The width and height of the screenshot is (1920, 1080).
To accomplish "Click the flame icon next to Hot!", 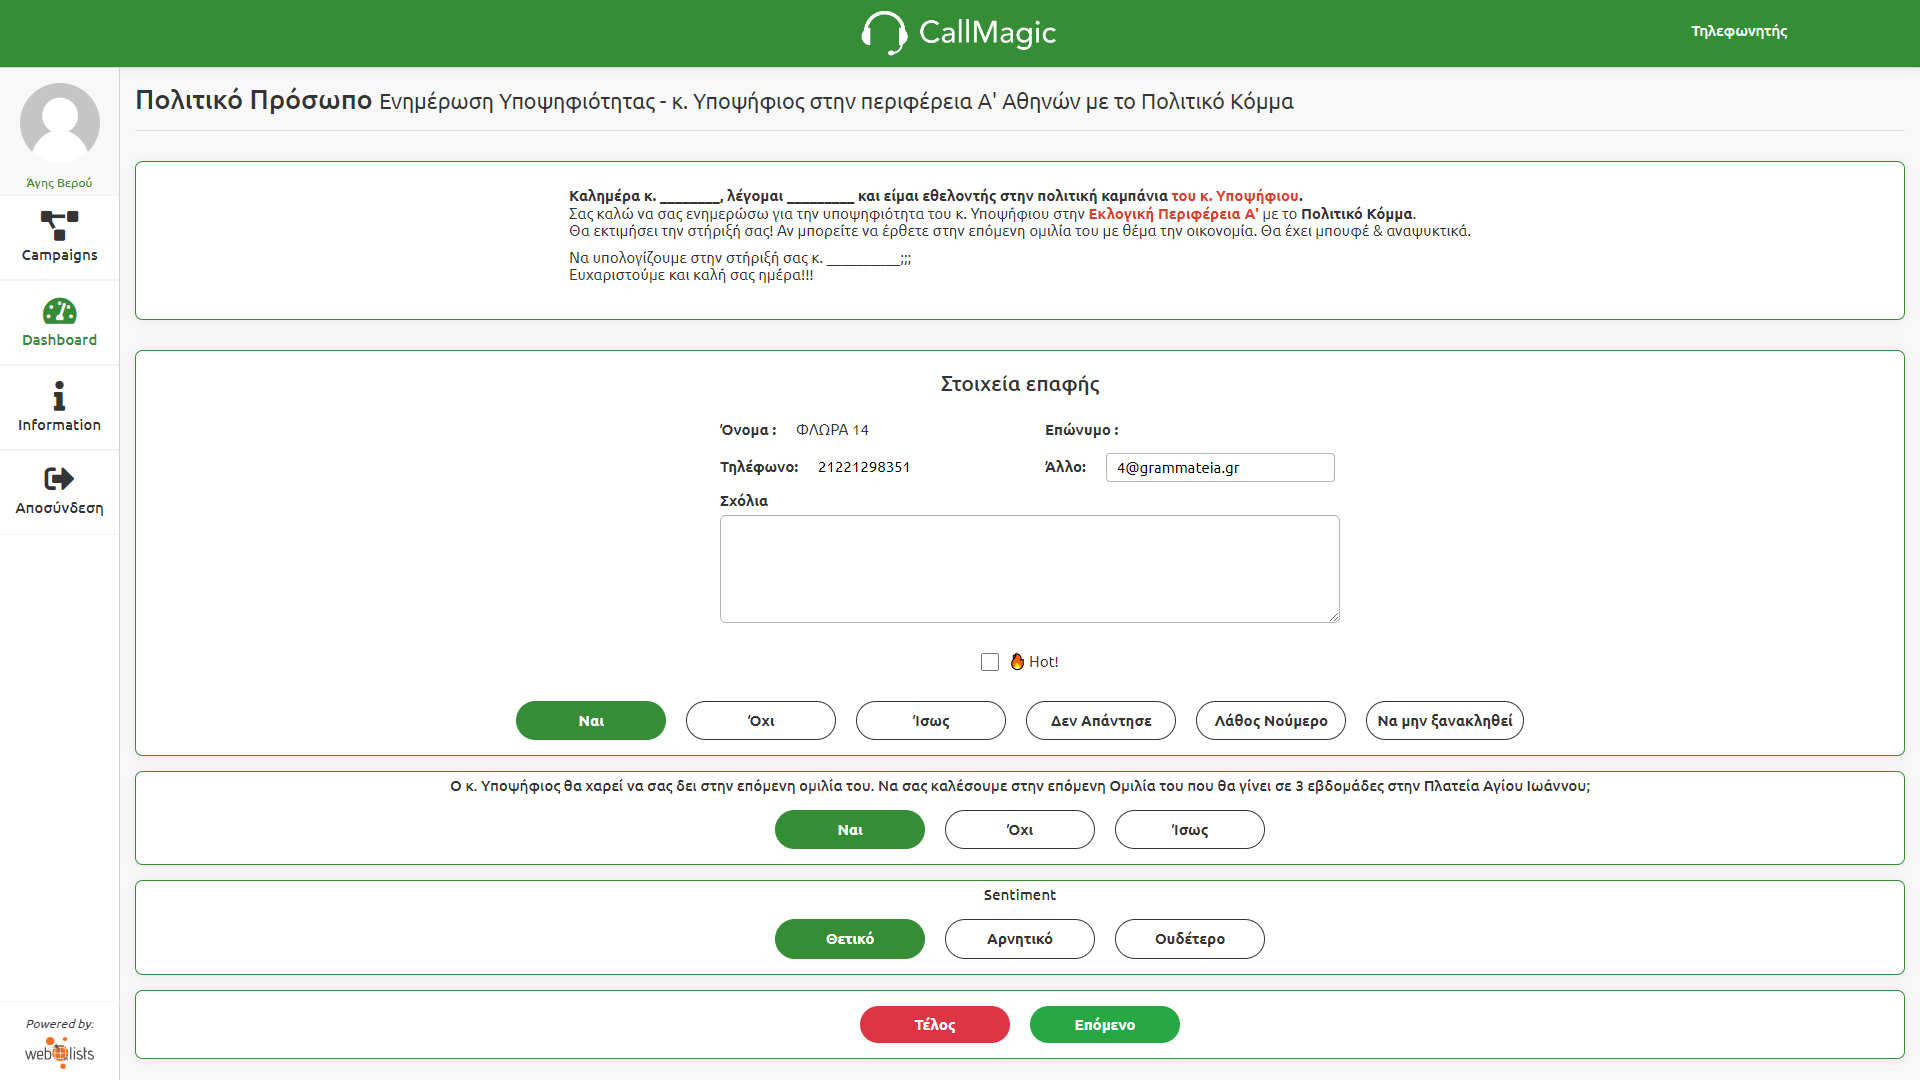I will [1017, 661].
